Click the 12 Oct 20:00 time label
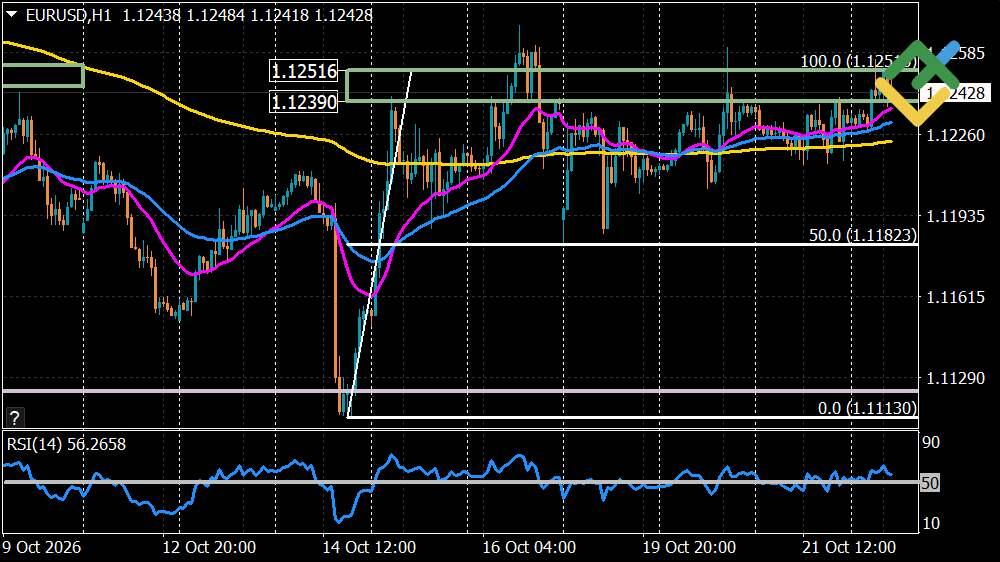The height and width of the screenshot is (562, 1000). [x=209, y=547]
